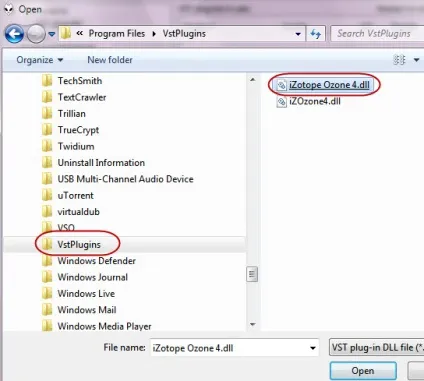Click the Open button
This screenshot has height=381, width=424.
tap(363, 371)
